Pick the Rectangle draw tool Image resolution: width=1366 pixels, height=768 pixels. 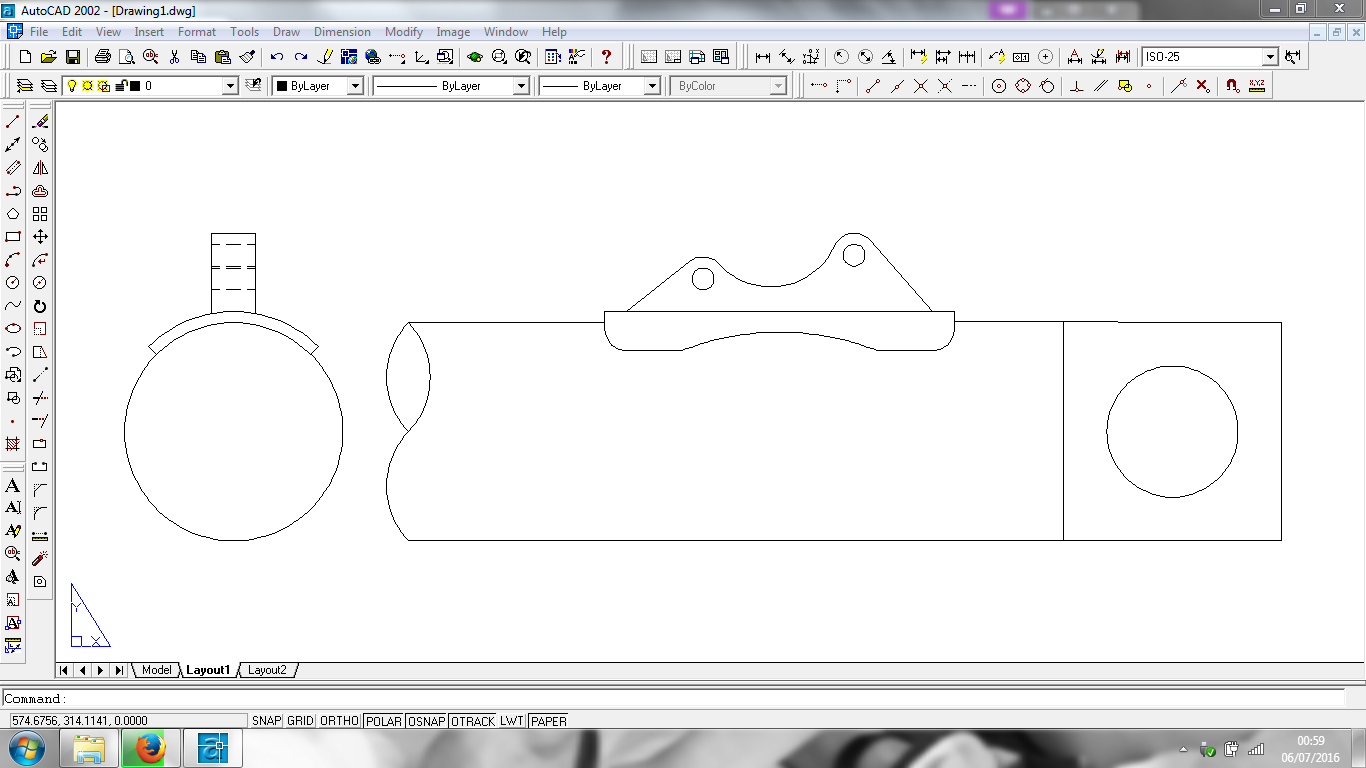coord(13,237)
